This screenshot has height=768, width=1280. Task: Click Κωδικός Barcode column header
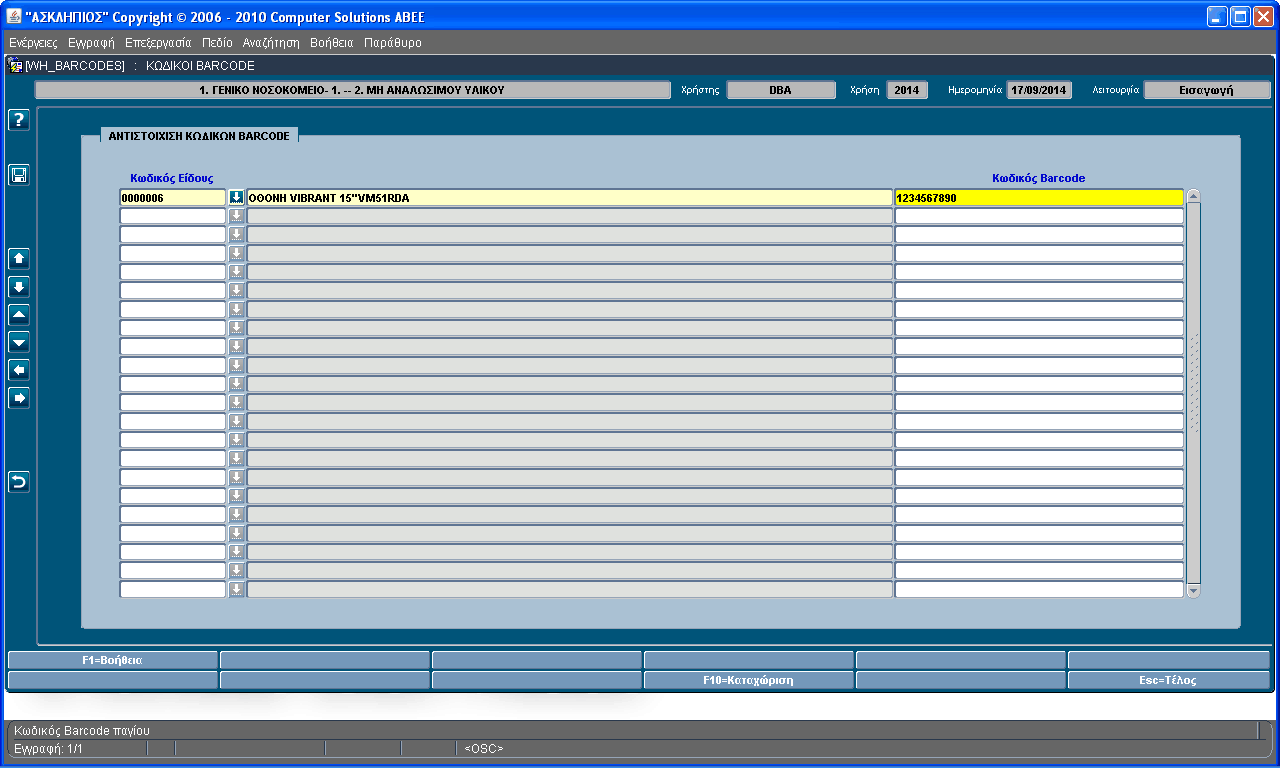tap(1038, 178)
